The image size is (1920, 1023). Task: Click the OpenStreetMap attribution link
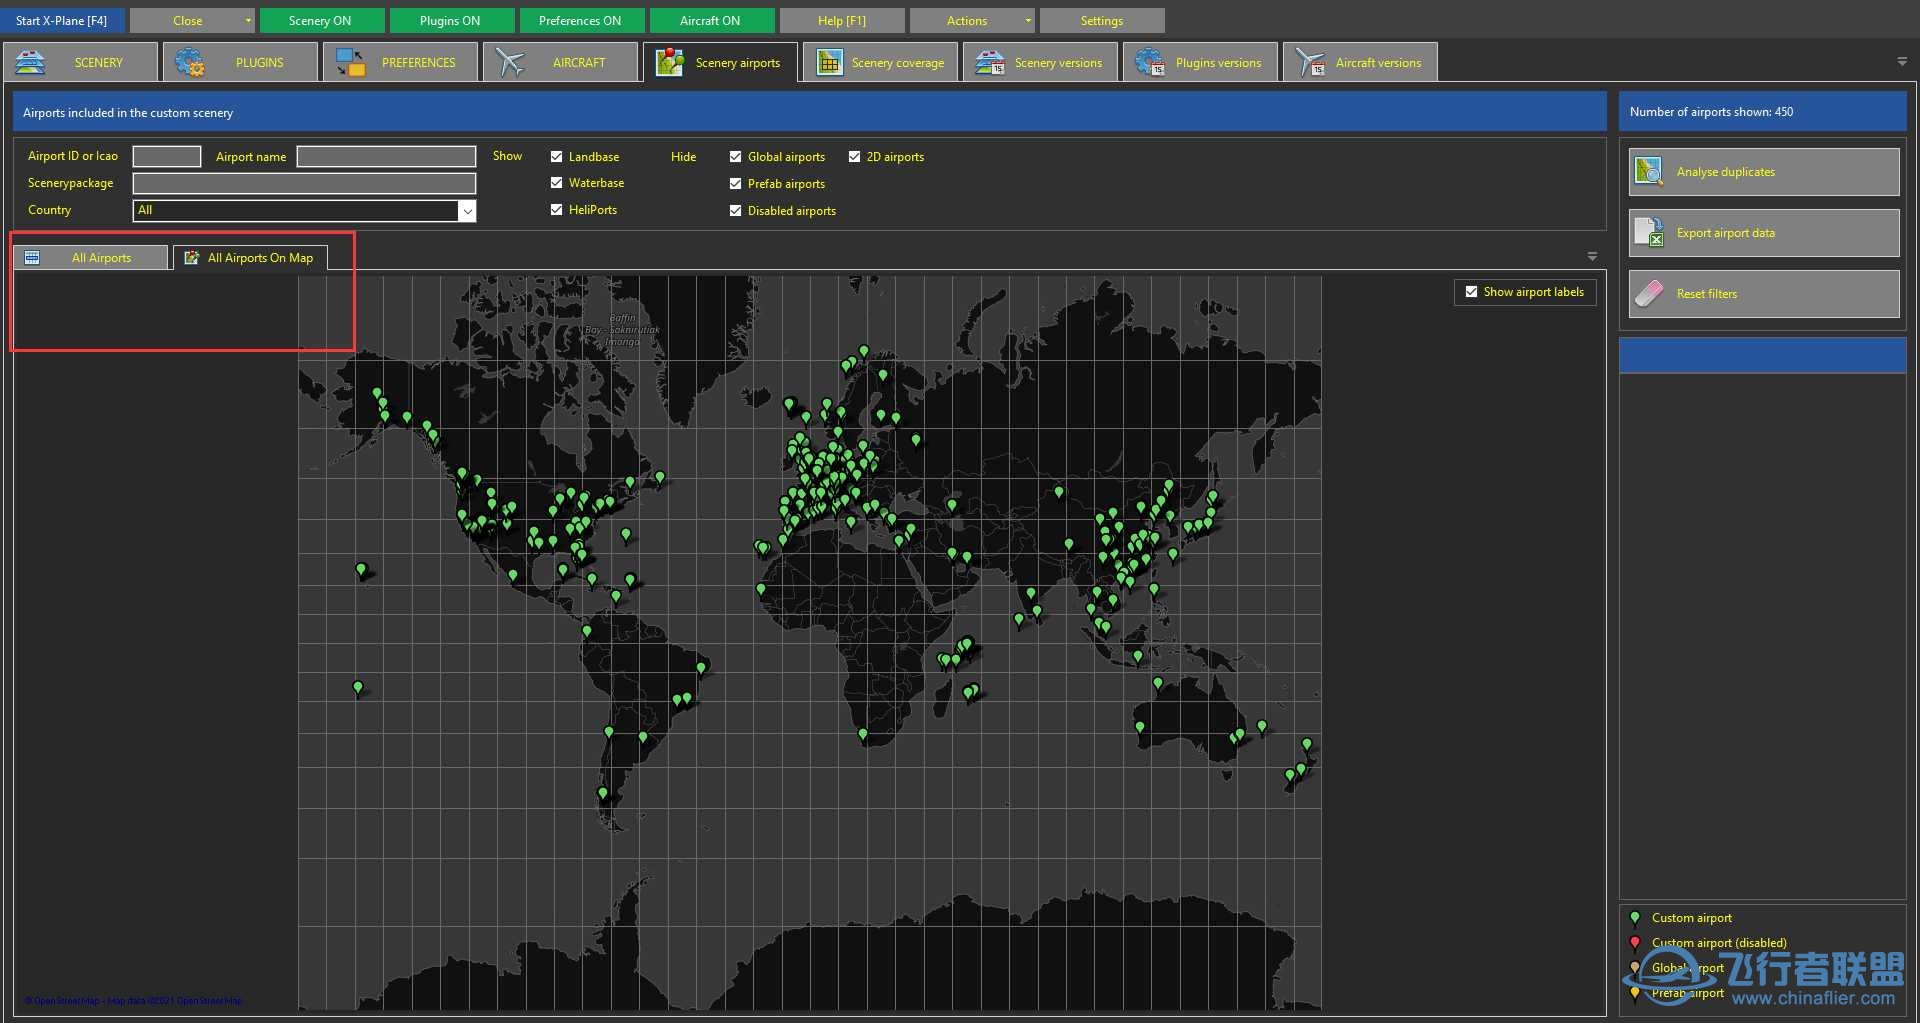[133, 1001]
